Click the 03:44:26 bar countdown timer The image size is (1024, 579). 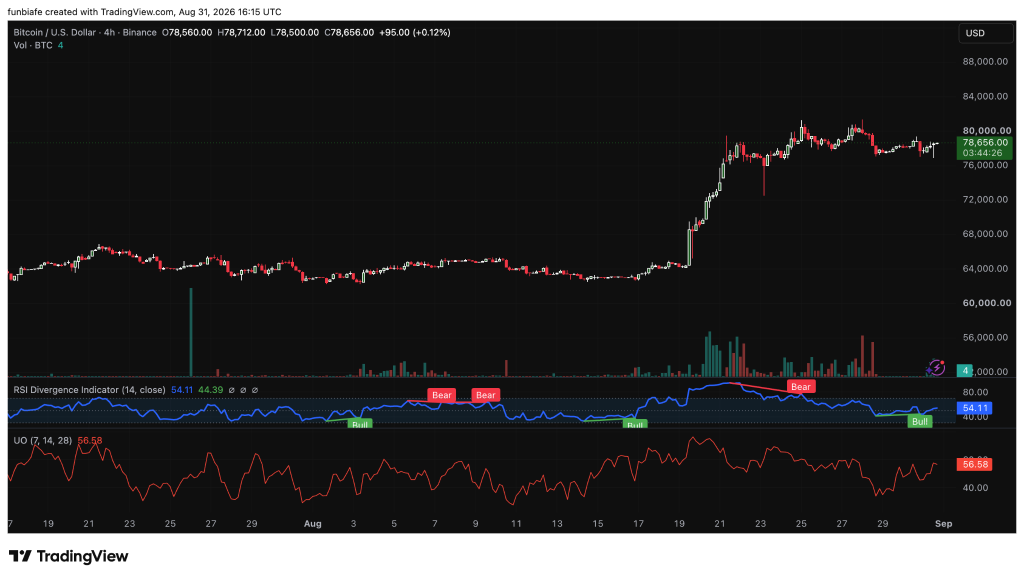click(984, 153)
